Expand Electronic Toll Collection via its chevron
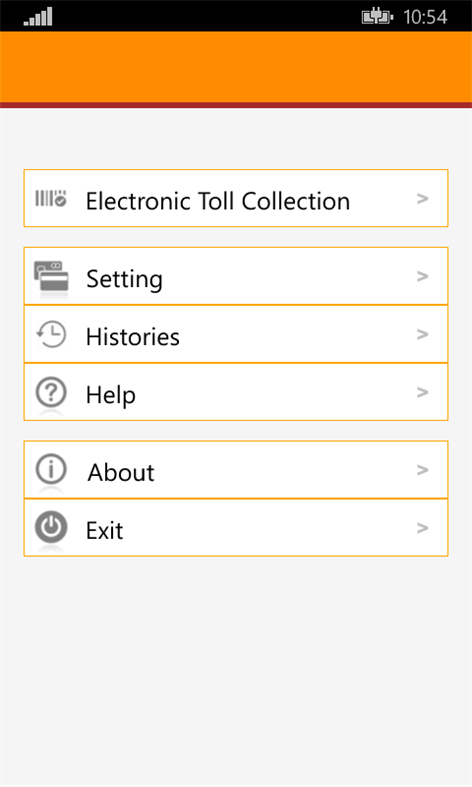Image resolution: width=472 pixels, height=787 pixels. 422,199
